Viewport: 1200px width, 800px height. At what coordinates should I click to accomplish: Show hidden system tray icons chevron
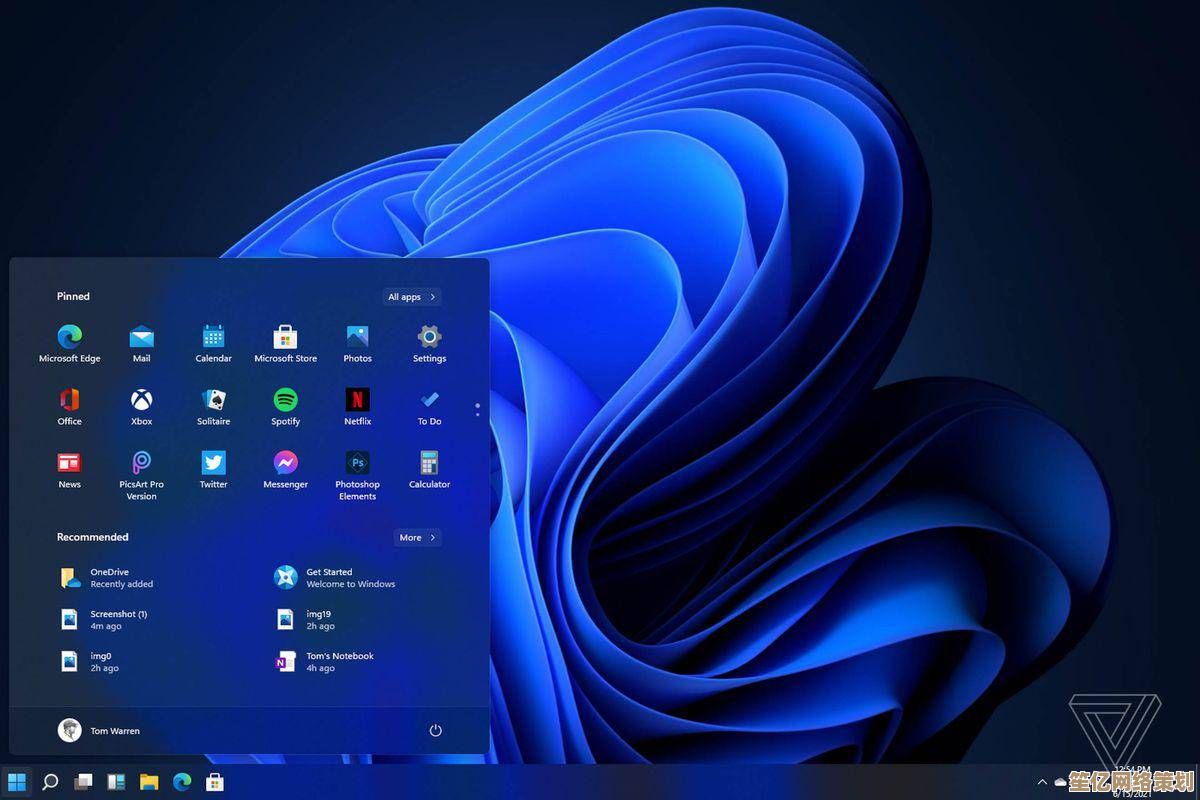click(1042, 782)
